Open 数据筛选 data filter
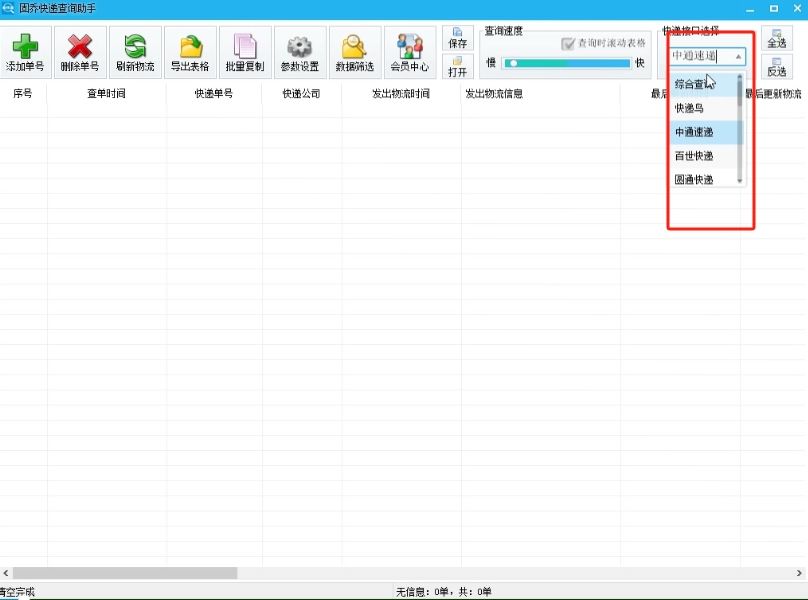The image size is (808, 600). (x=355, y=52)
